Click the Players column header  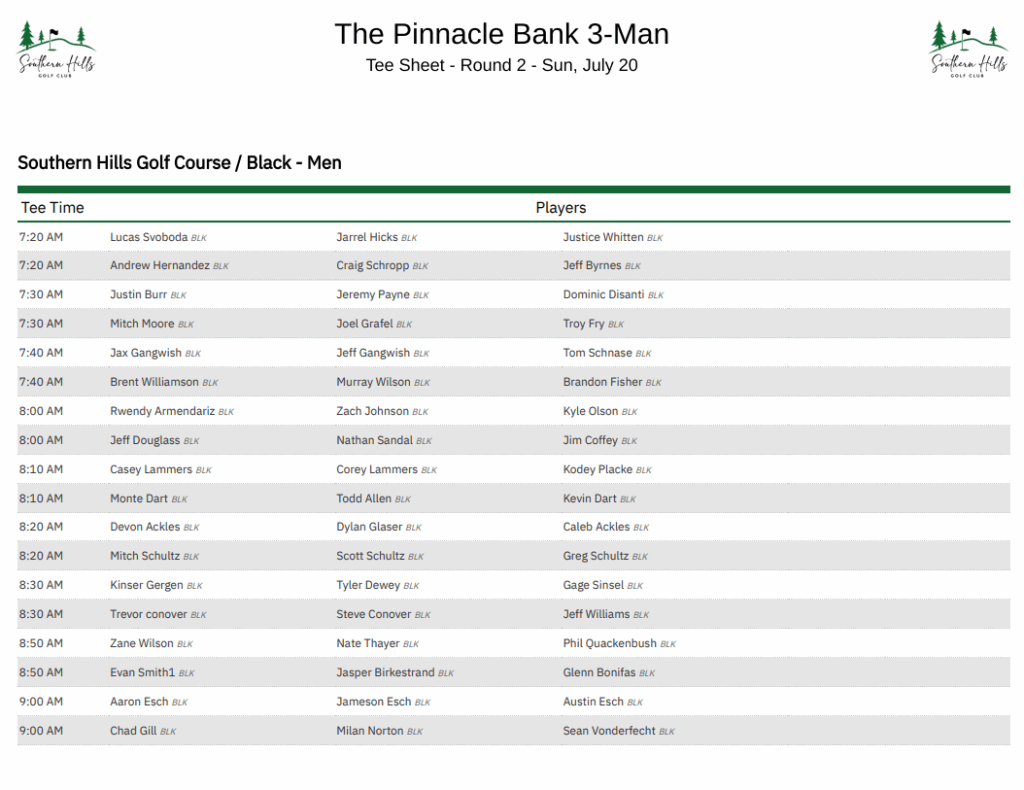point(560,208)
